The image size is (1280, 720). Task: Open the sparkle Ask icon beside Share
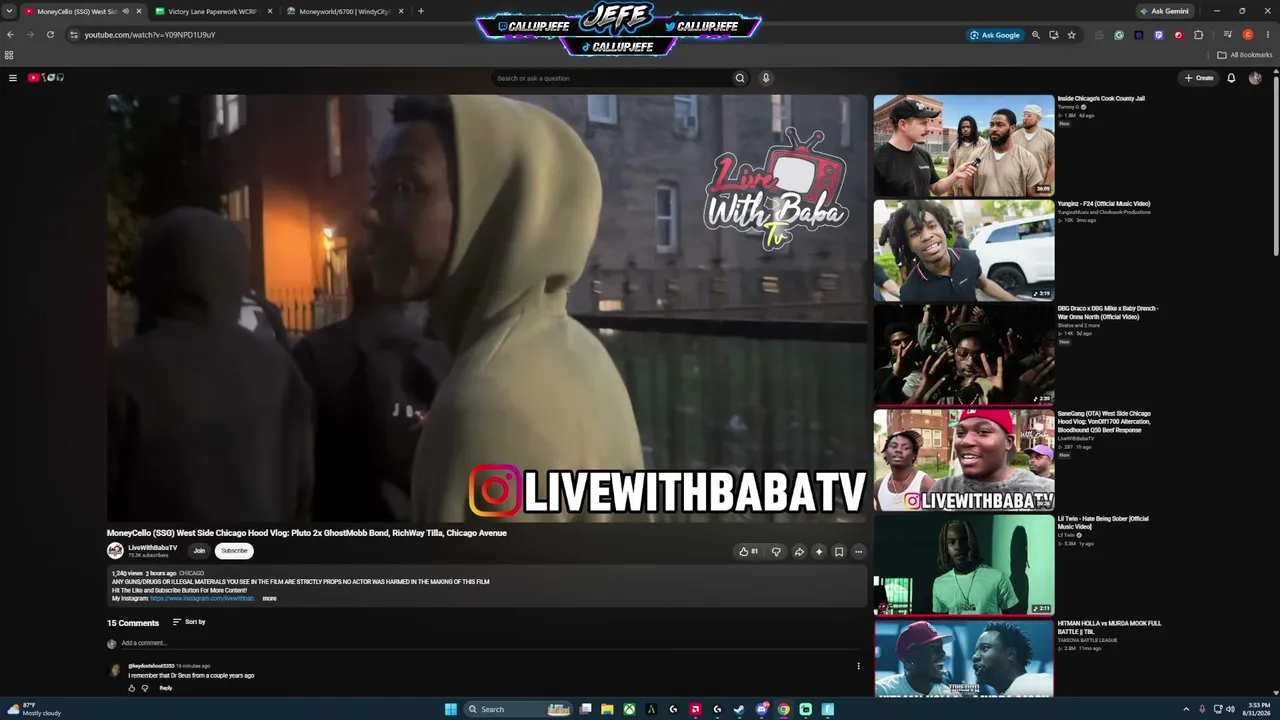pyautogui.click(x=819, y=551)
